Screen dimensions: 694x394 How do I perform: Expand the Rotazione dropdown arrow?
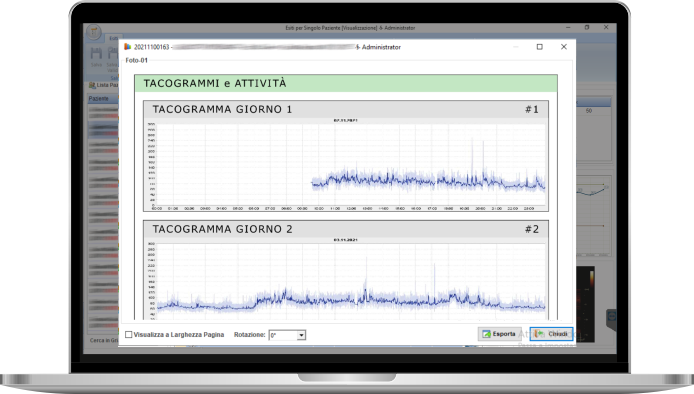(x=301, y=335)
